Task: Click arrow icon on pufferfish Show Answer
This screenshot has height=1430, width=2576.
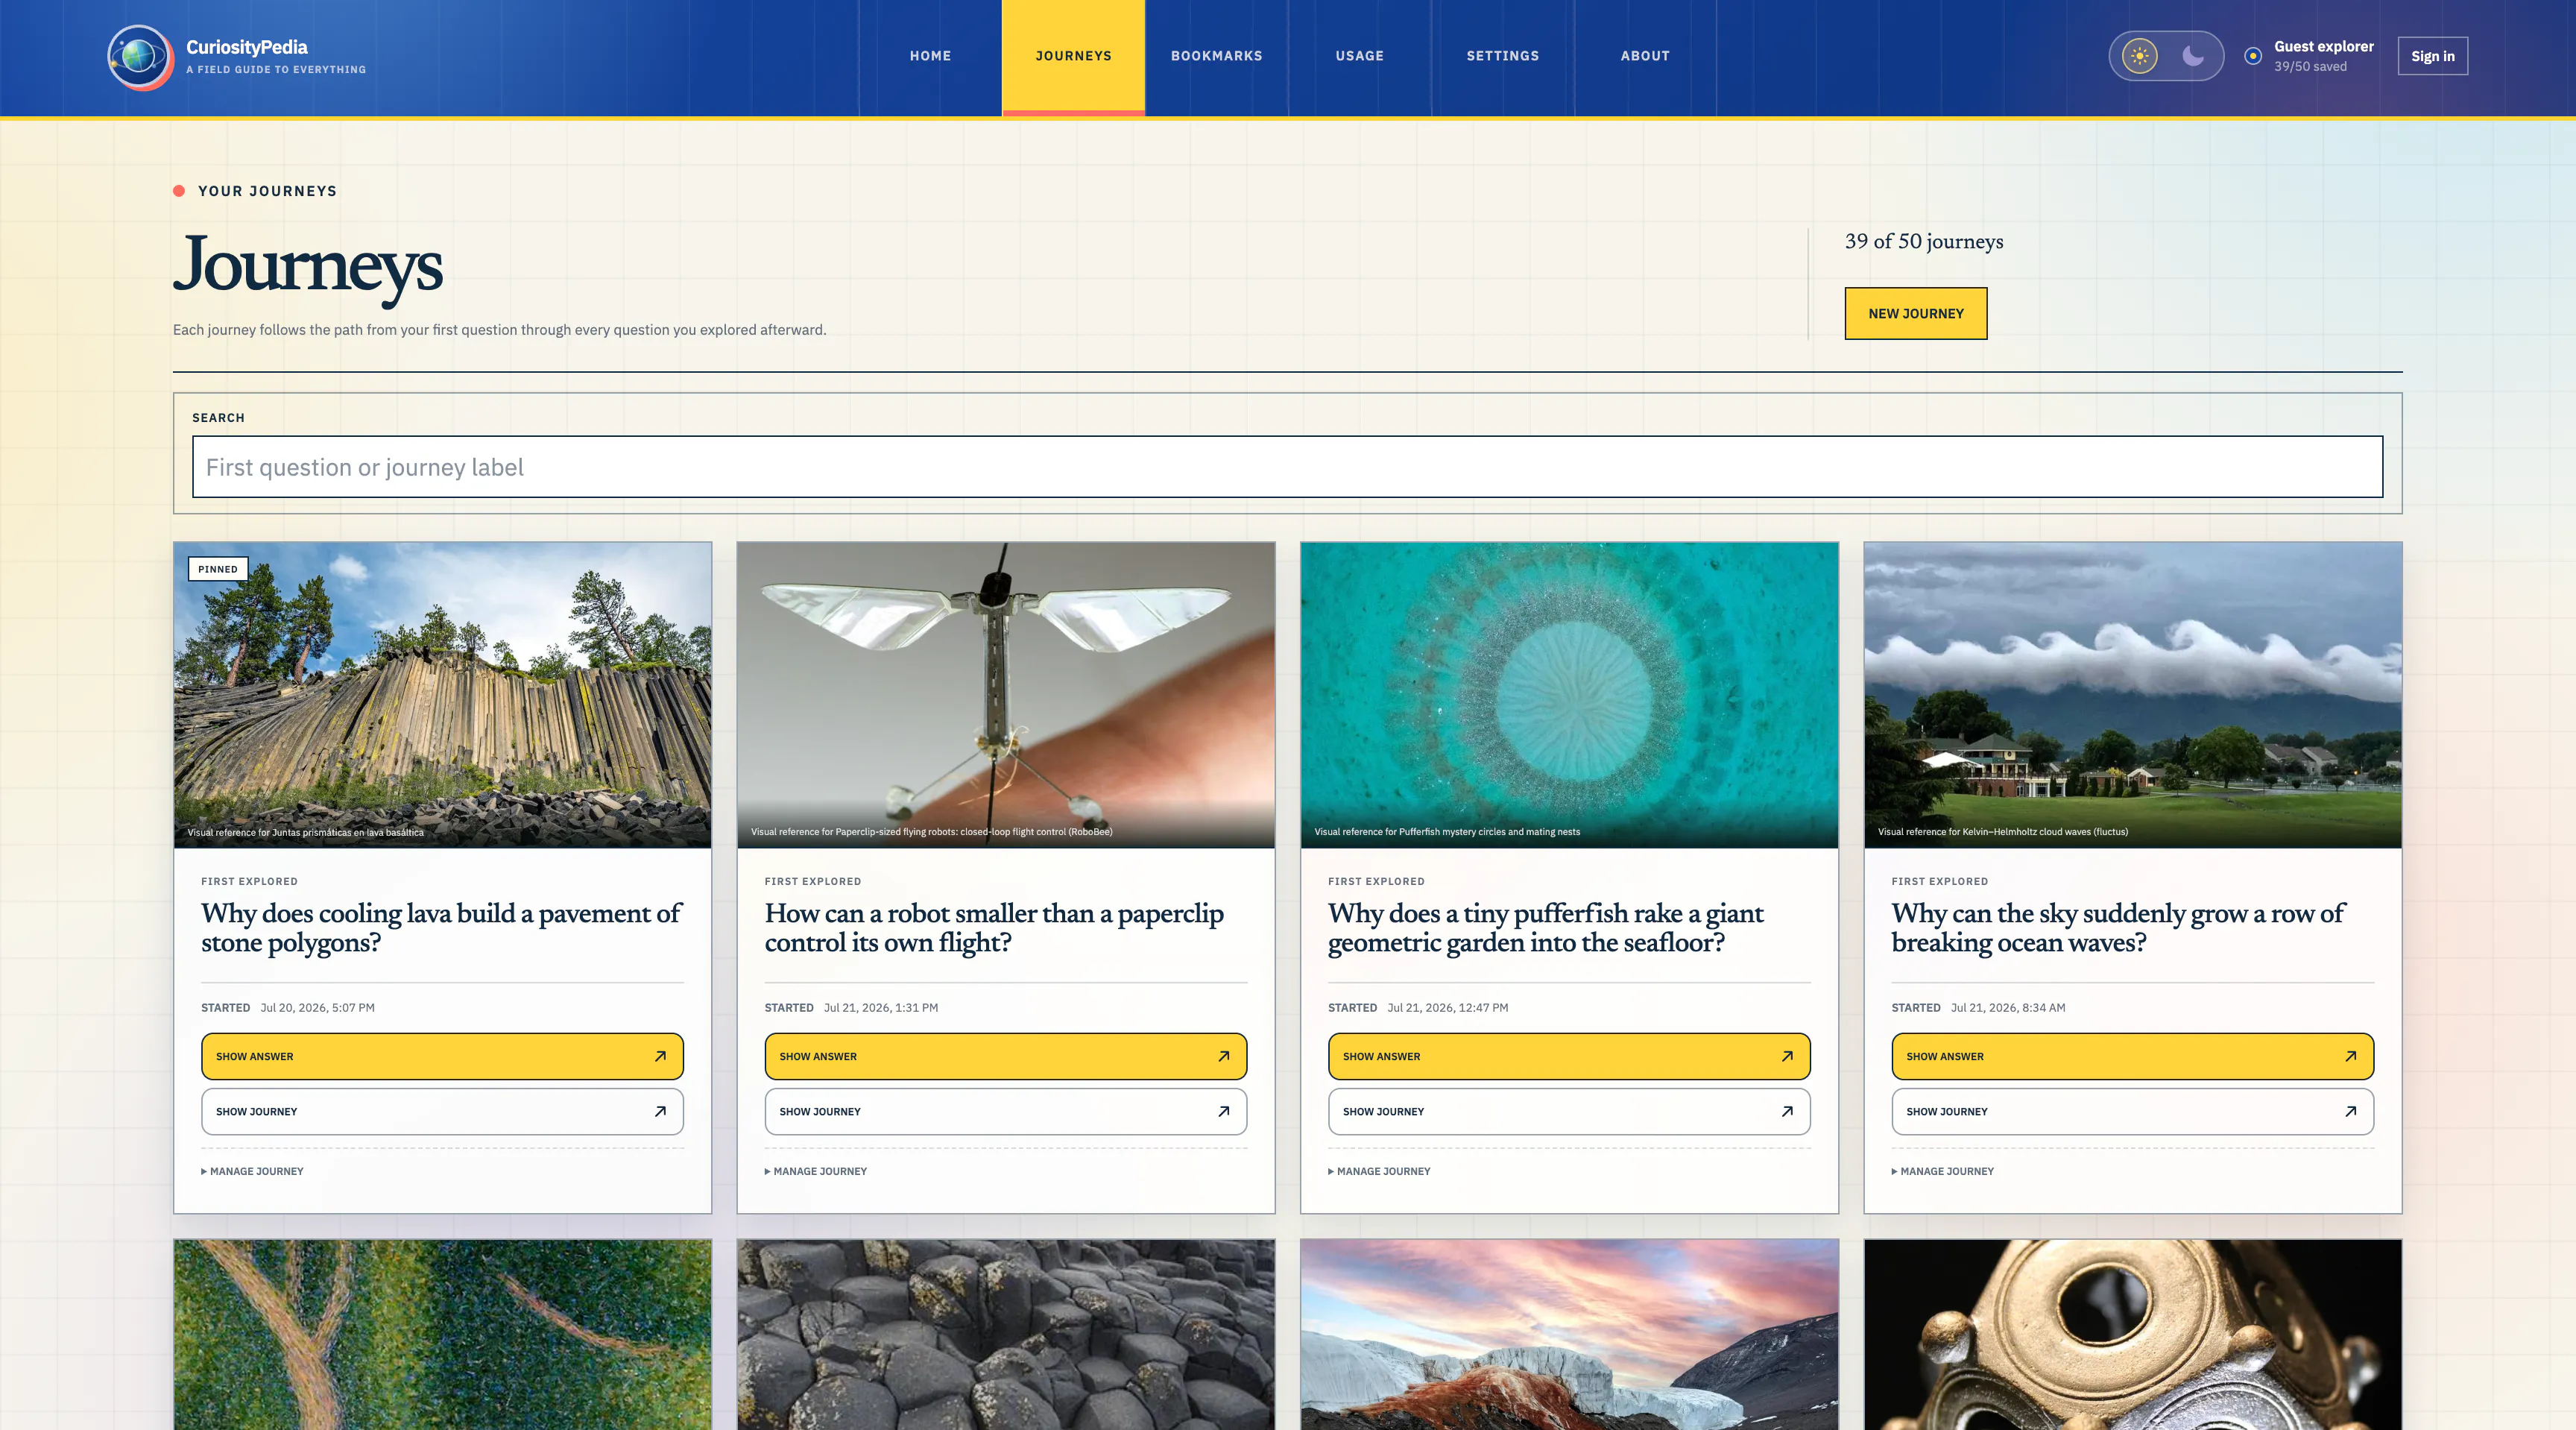Action: coord(1787,1056)
